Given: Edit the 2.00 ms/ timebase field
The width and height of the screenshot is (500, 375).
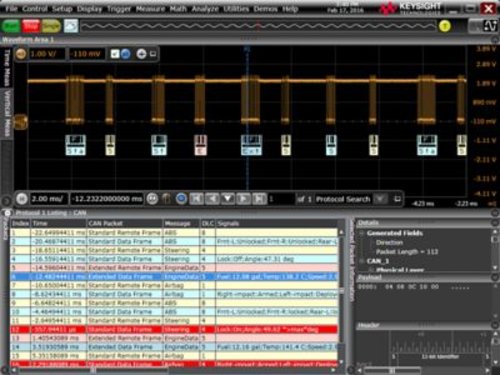Looking at the screenshot, I should click(48, 199).
